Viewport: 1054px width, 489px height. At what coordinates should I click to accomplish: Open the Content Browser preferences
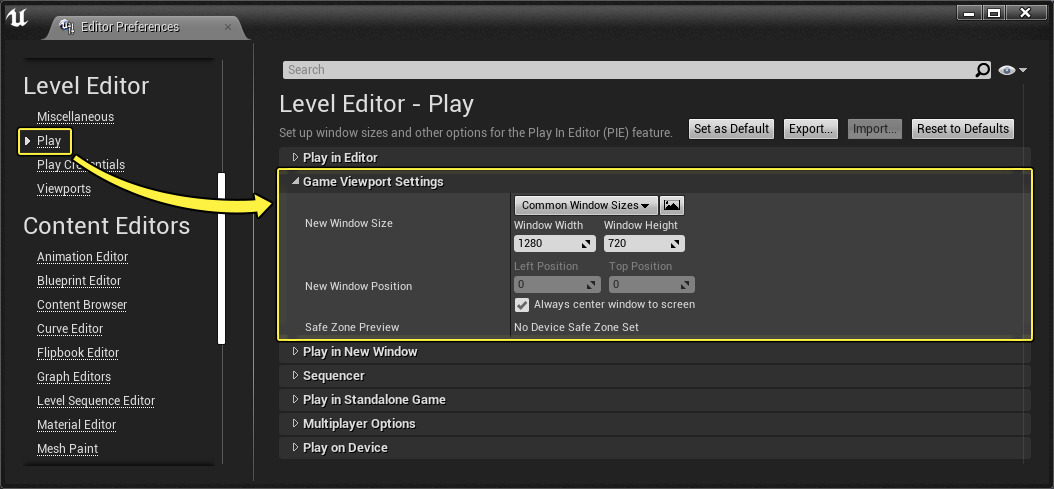(x=81, y=305)
